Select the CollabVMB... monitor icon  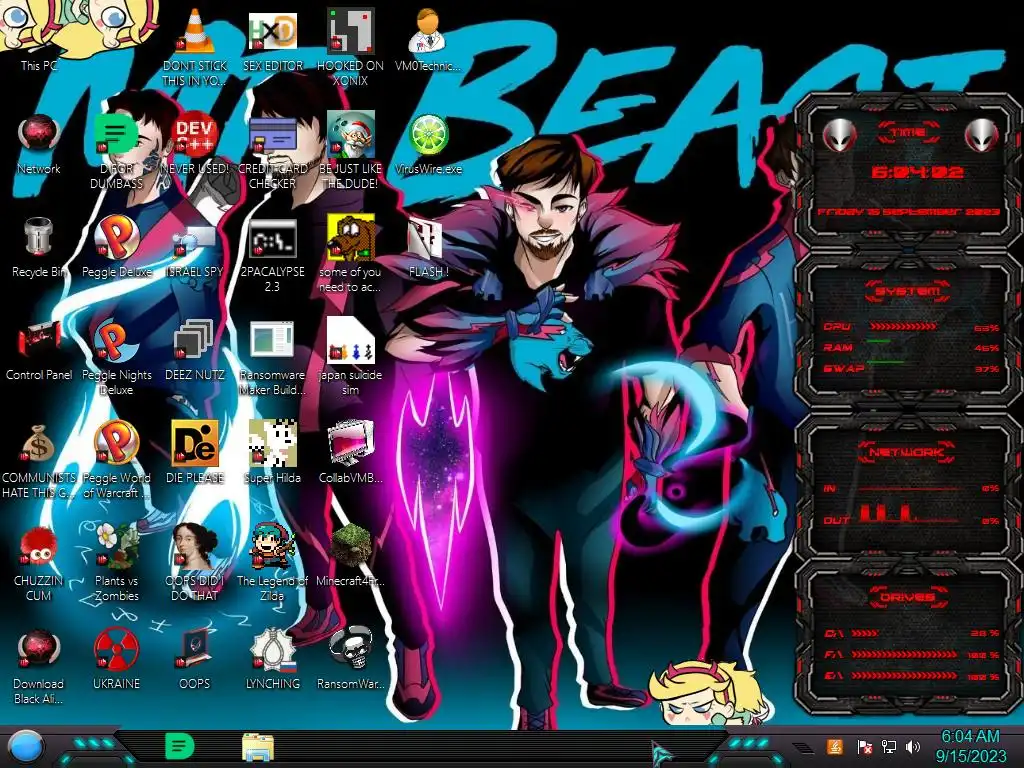click(x=350, y=452)
